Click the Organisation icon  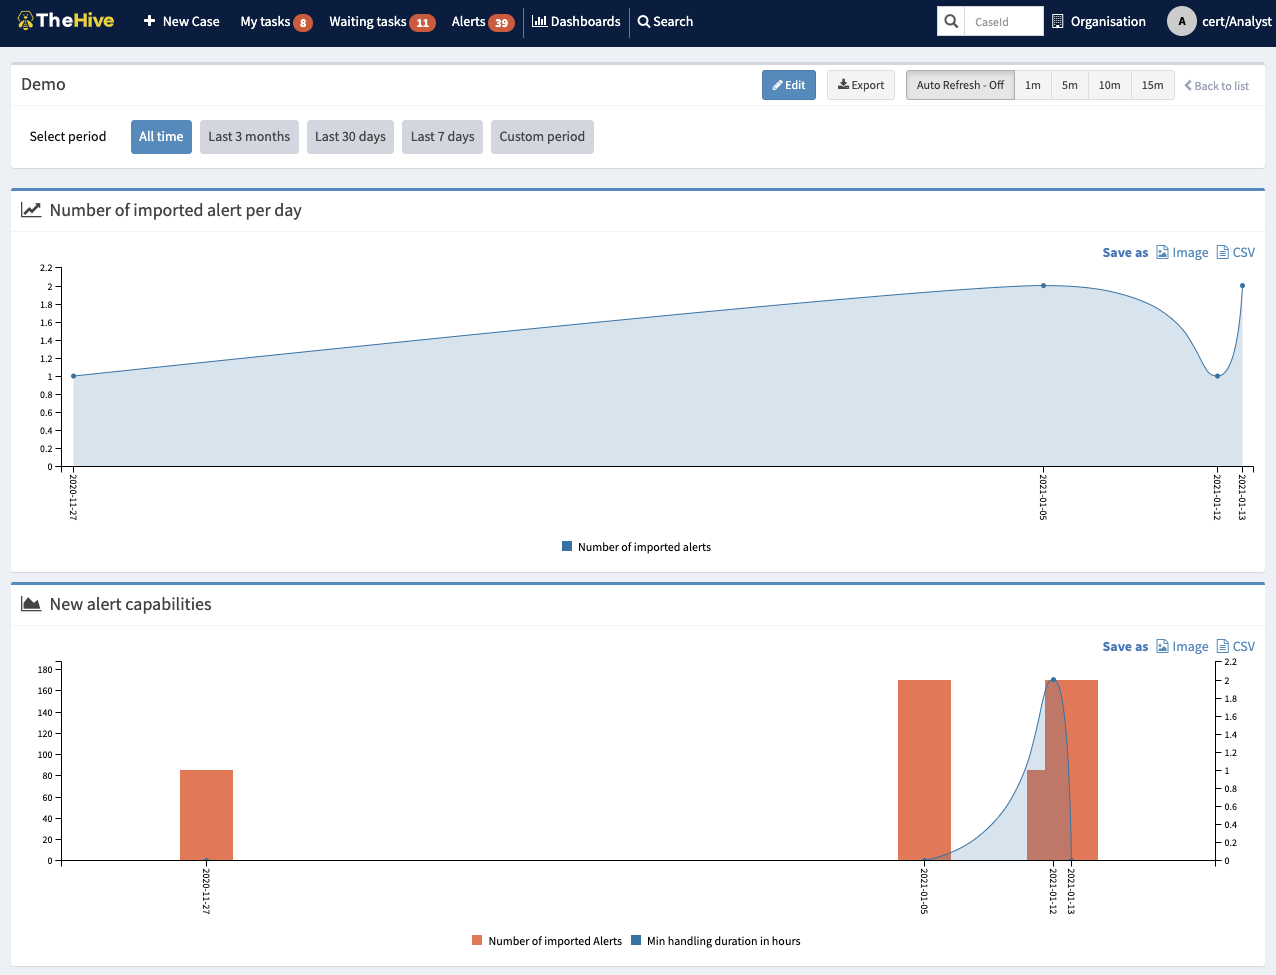(x=1057, y=20)
